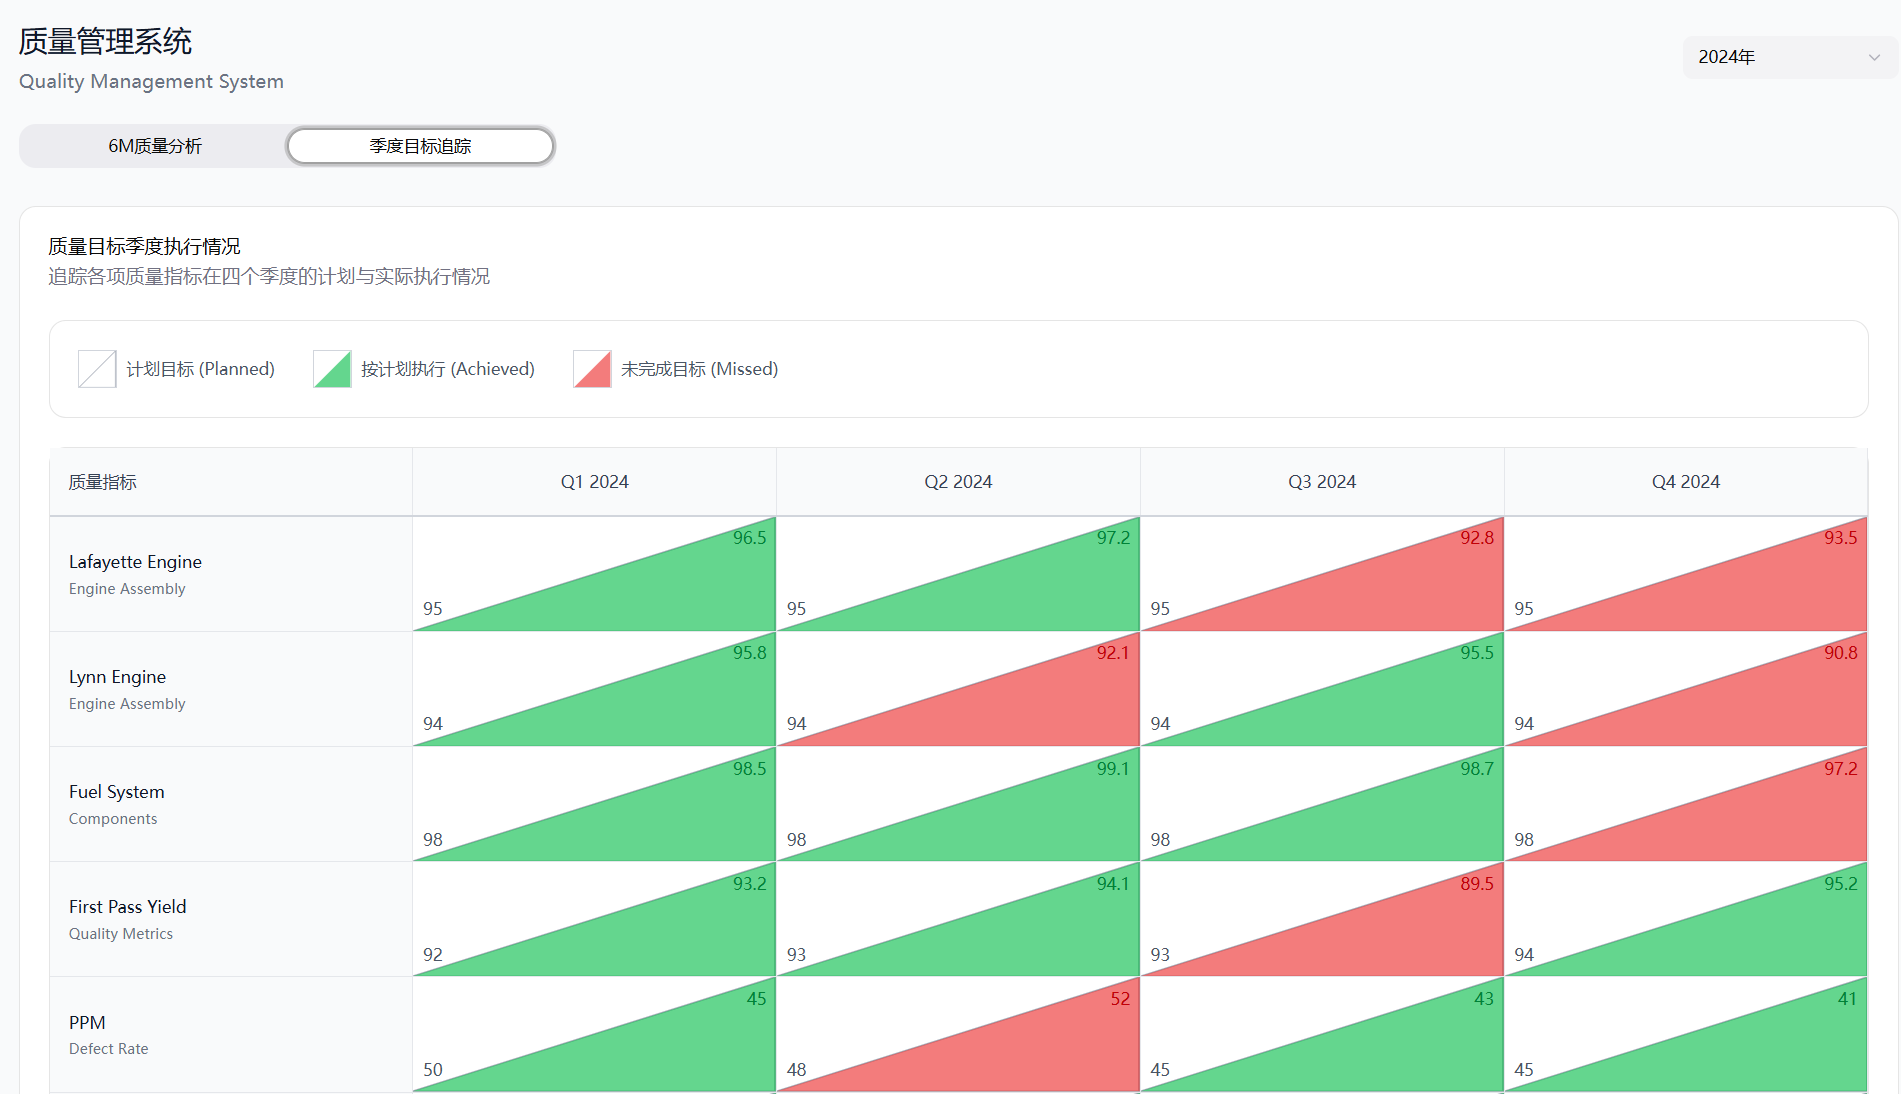Click the PPM Defect Rate row label
The image size is (1901, 1094).
click(x=108, y=1034)
